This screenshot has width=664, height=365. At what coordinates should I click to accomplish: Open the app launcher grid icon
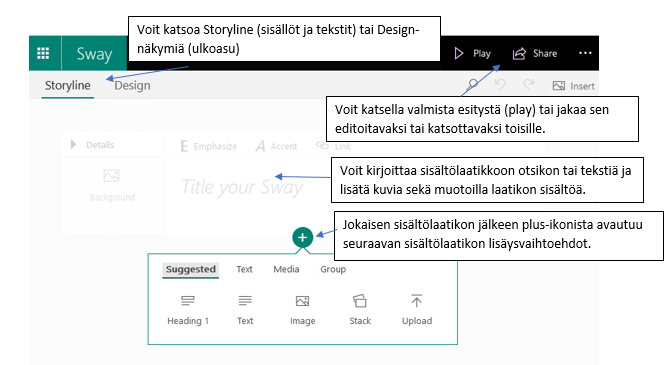(43, 53)
